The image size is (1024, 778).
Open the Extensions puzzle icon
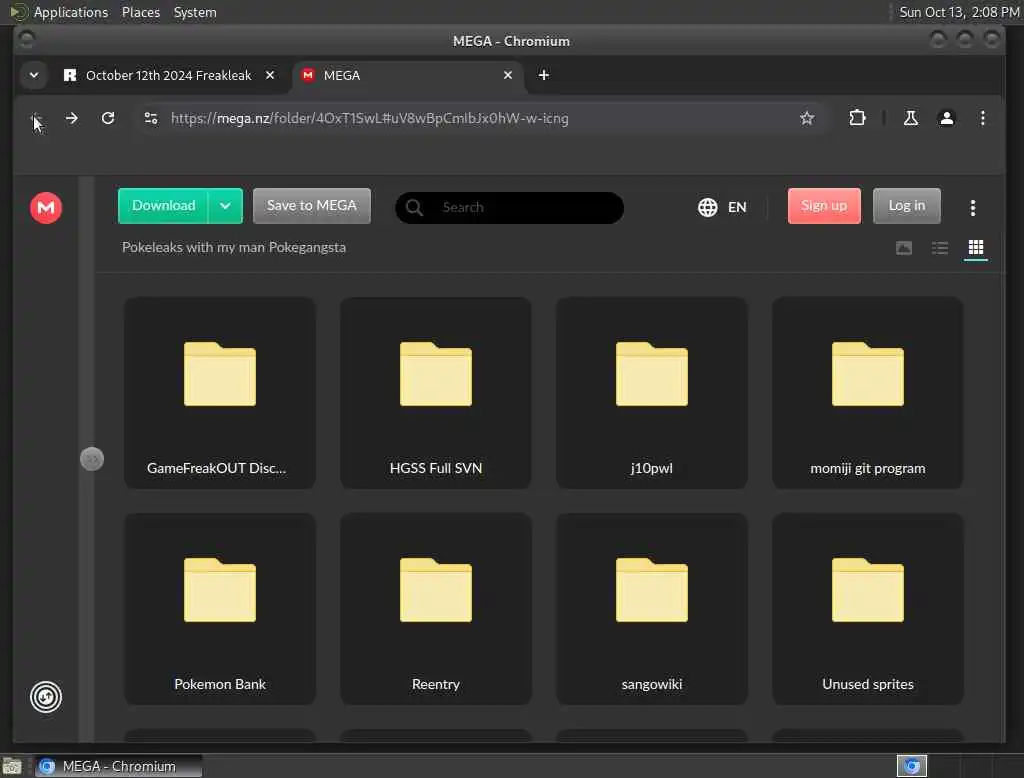click(x=857, y=118)
